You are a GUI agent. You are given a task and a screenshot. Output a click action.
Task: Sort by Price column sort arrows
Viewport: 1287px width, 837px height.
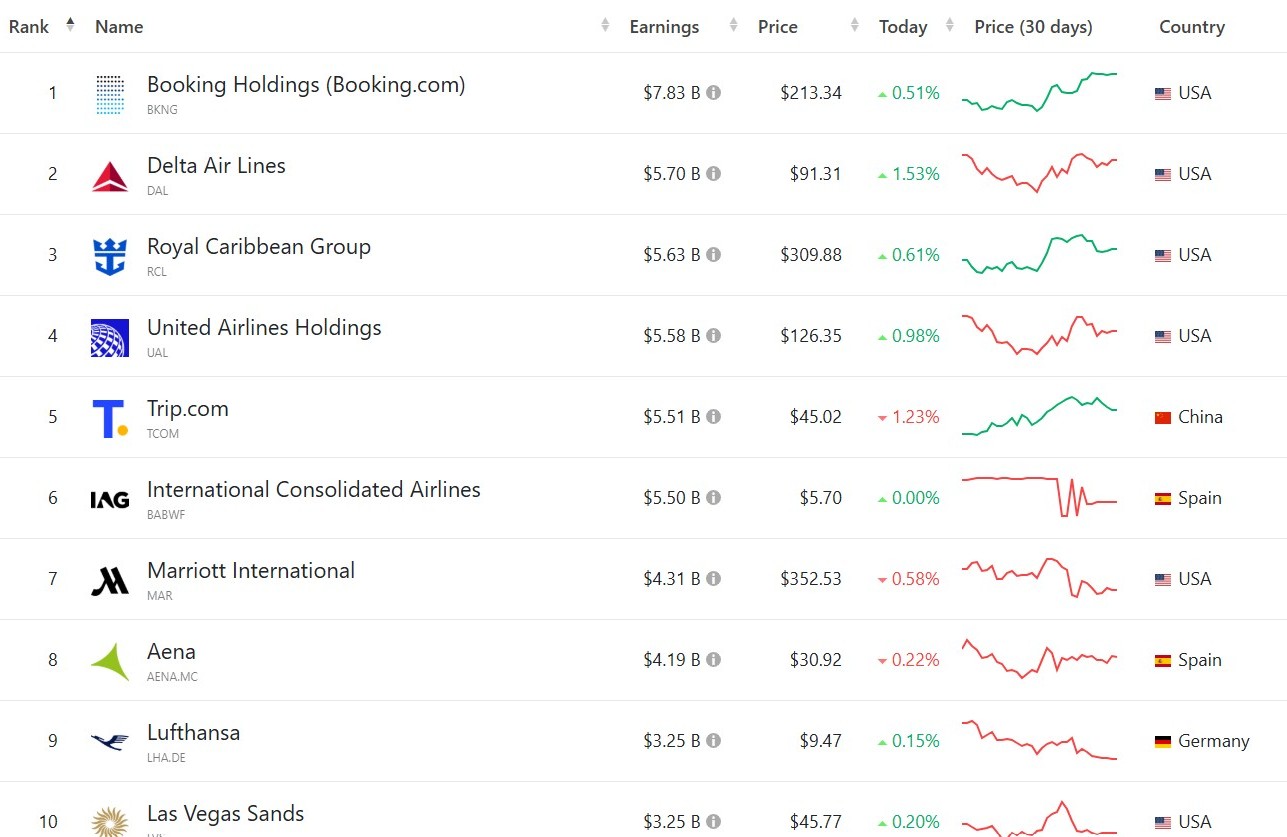pos(855,26)
